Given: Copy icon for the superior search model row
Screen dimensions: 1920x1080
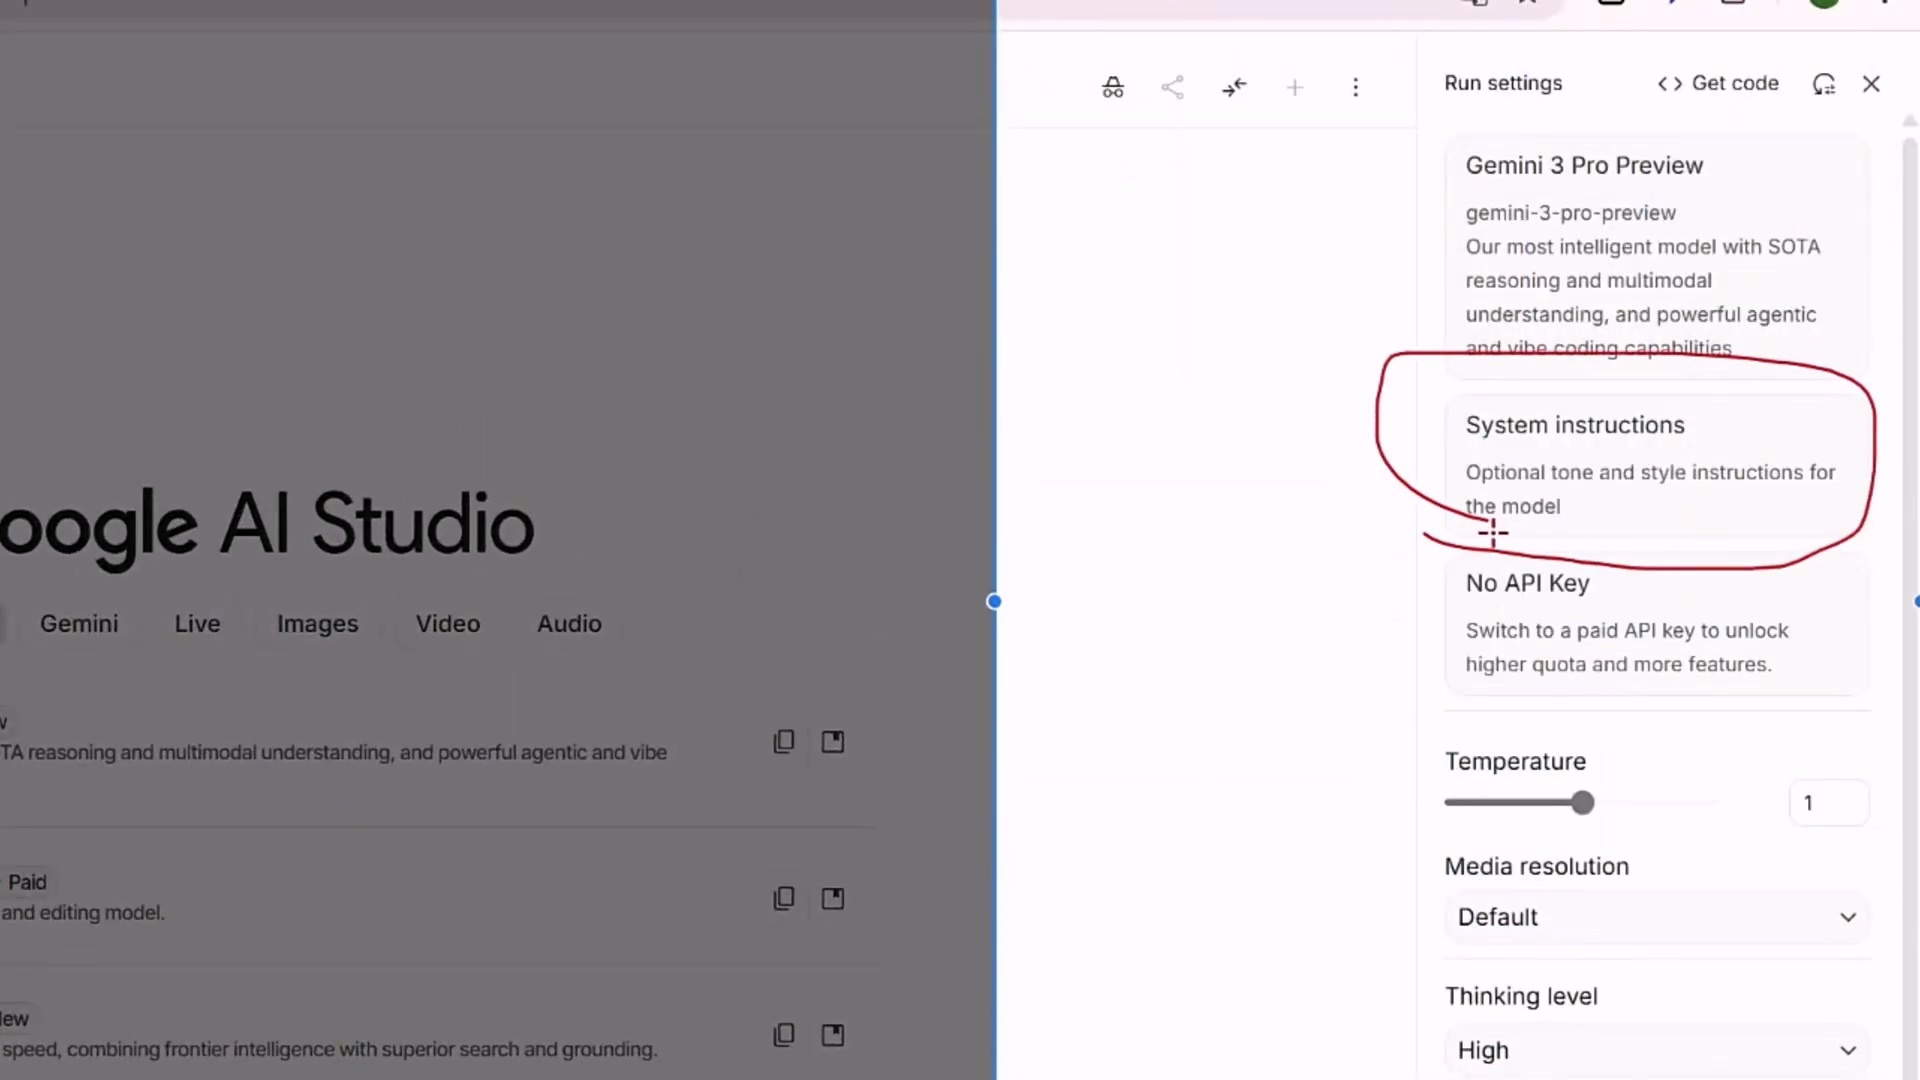Looking at the screenshot, I should (784, 1034).
